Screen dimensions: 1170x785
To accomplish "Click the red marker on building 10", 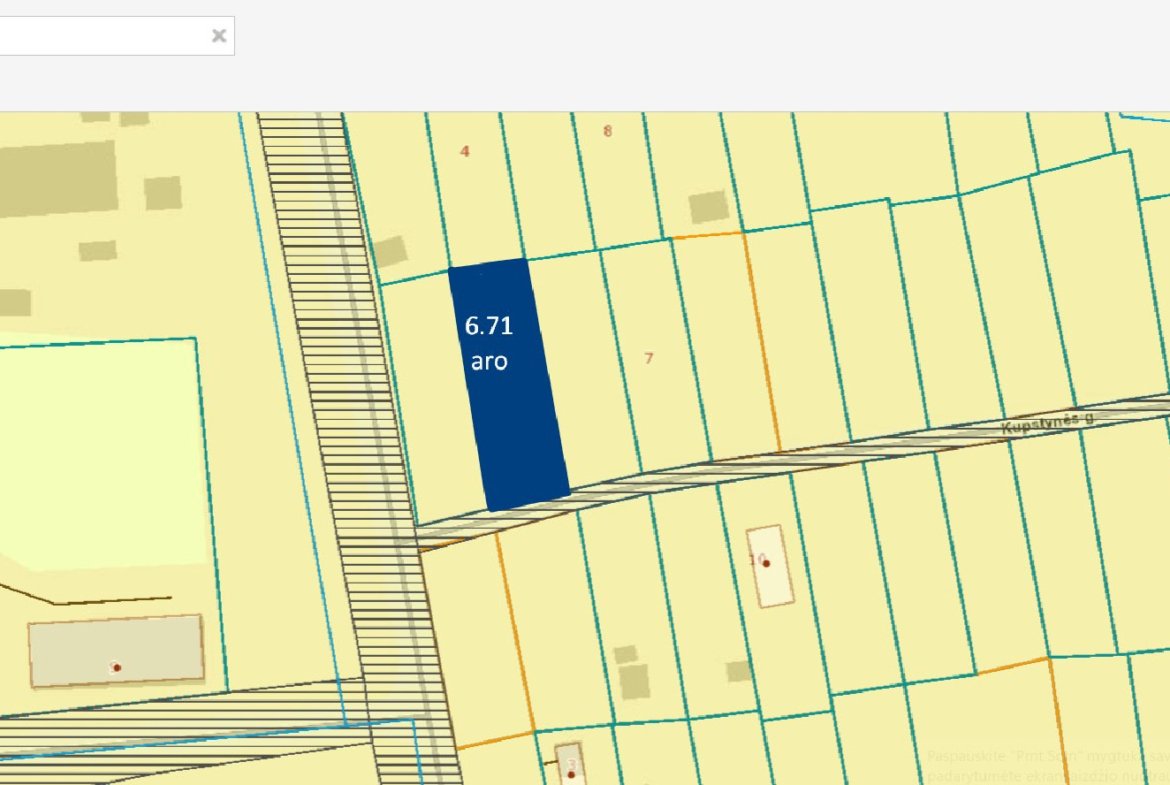I will [x=766, y=564].
